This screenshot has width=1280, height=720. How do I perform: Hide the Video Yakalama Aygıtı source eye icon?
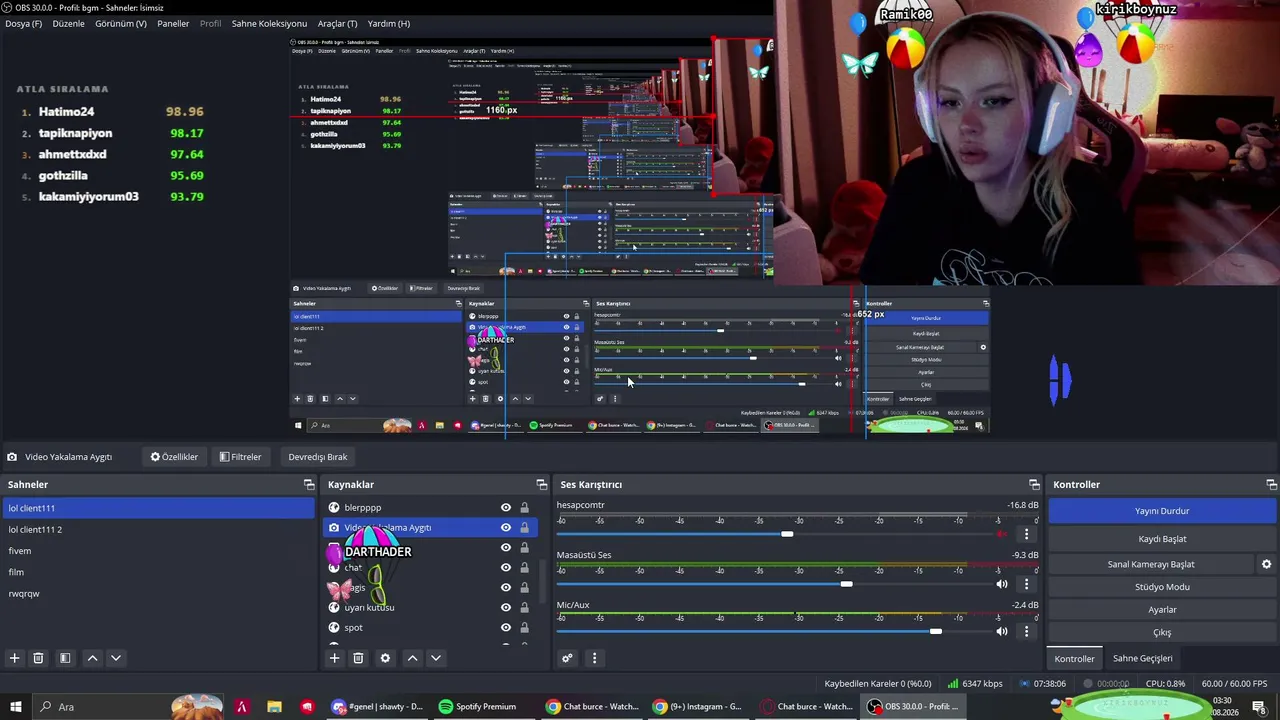[506, 528]
